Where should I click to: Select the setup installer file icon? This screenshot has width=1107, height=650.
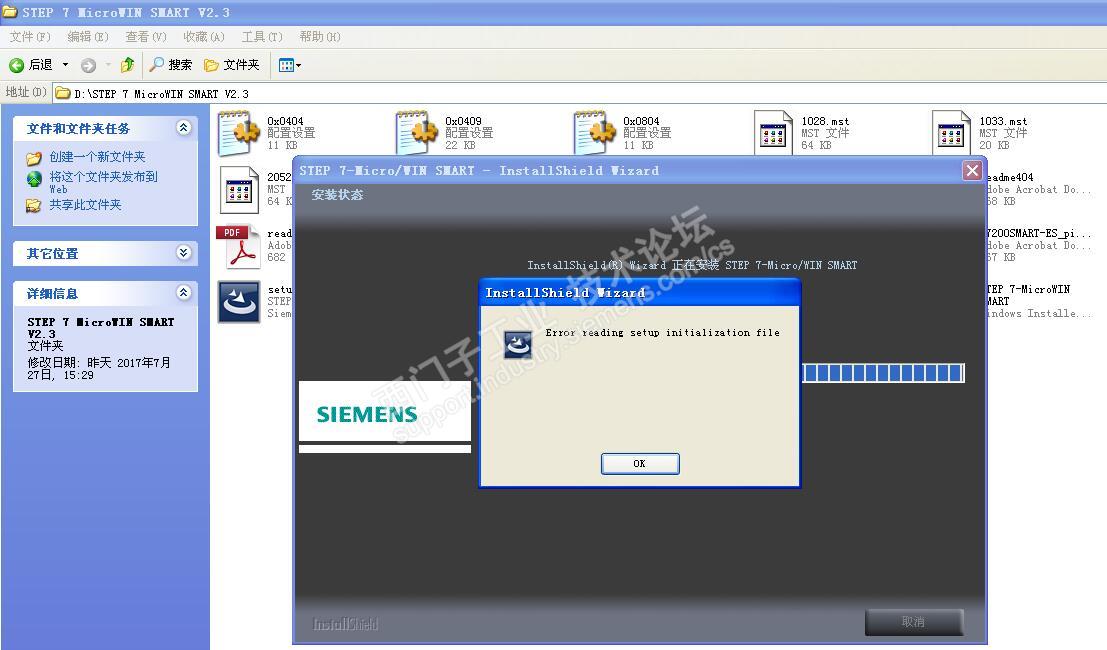coord(239,301)
